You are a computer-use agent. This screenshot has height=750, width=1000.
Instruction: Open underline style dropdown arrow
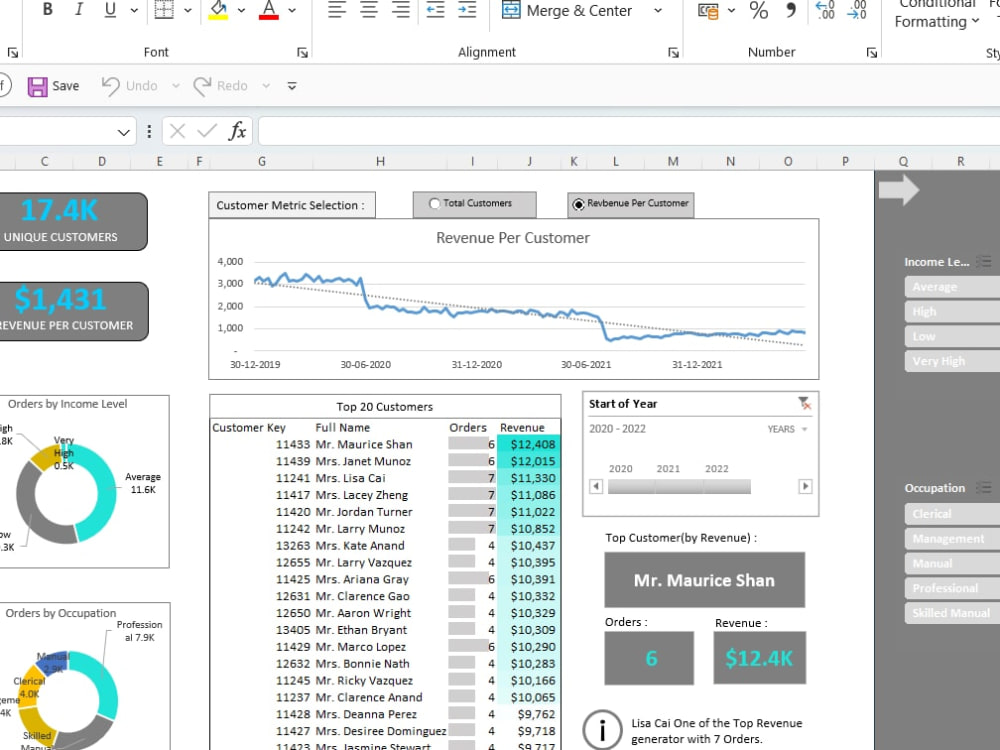(134, 10)
